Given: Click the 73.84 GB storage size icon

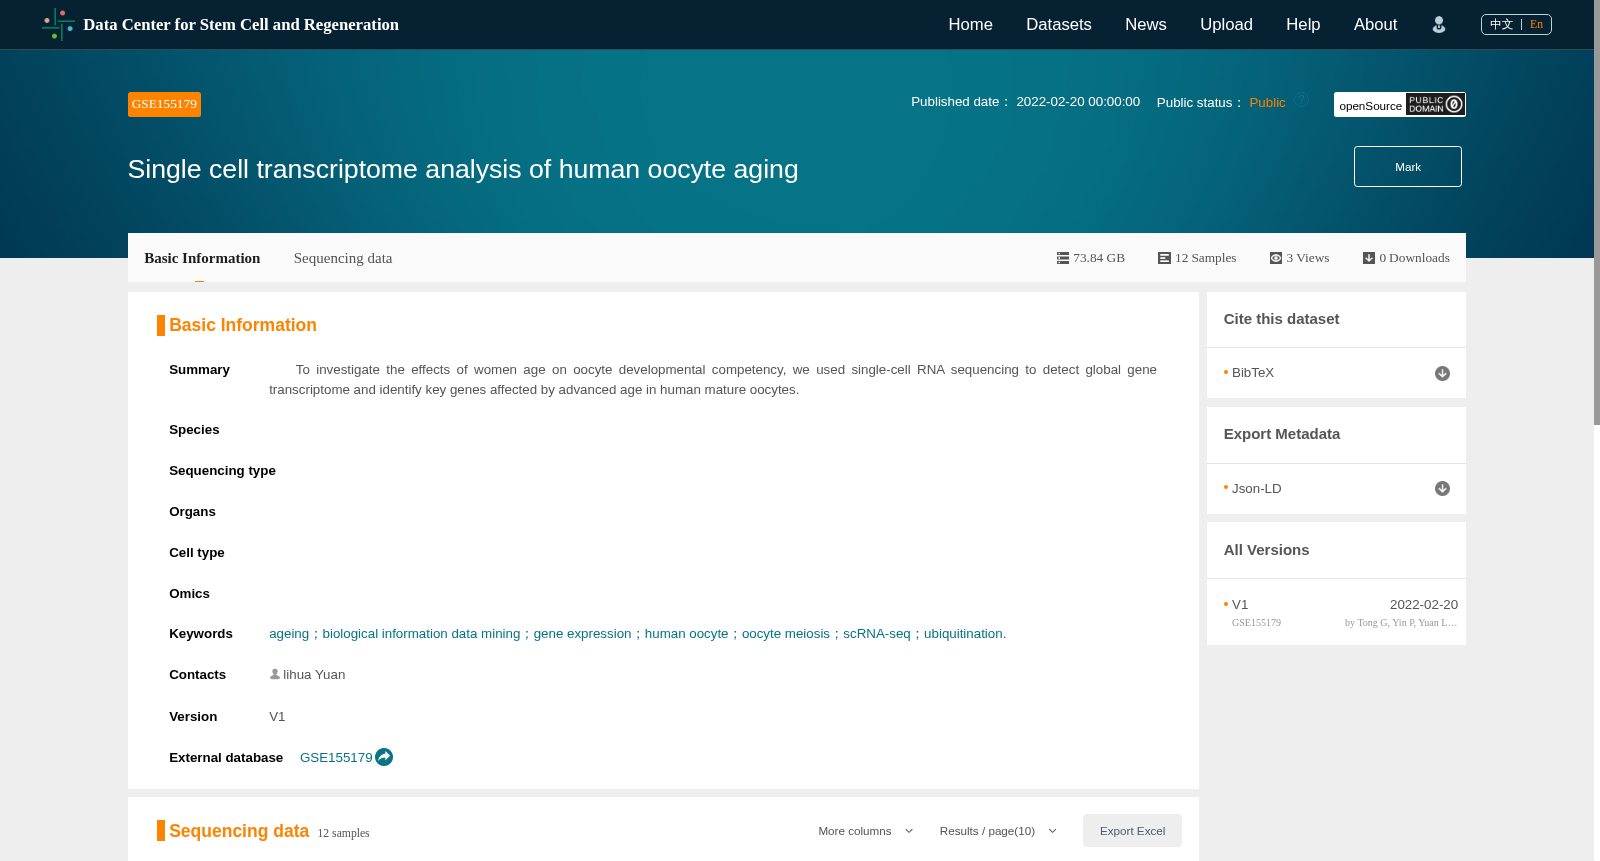Looking at the screenshot, I should [x=1063, y=258].
